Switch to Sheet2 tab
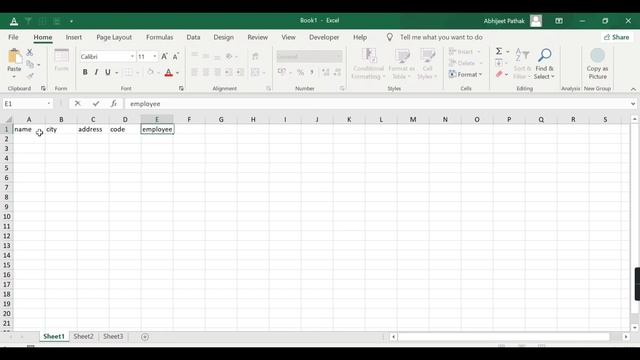 pos(84,336)
